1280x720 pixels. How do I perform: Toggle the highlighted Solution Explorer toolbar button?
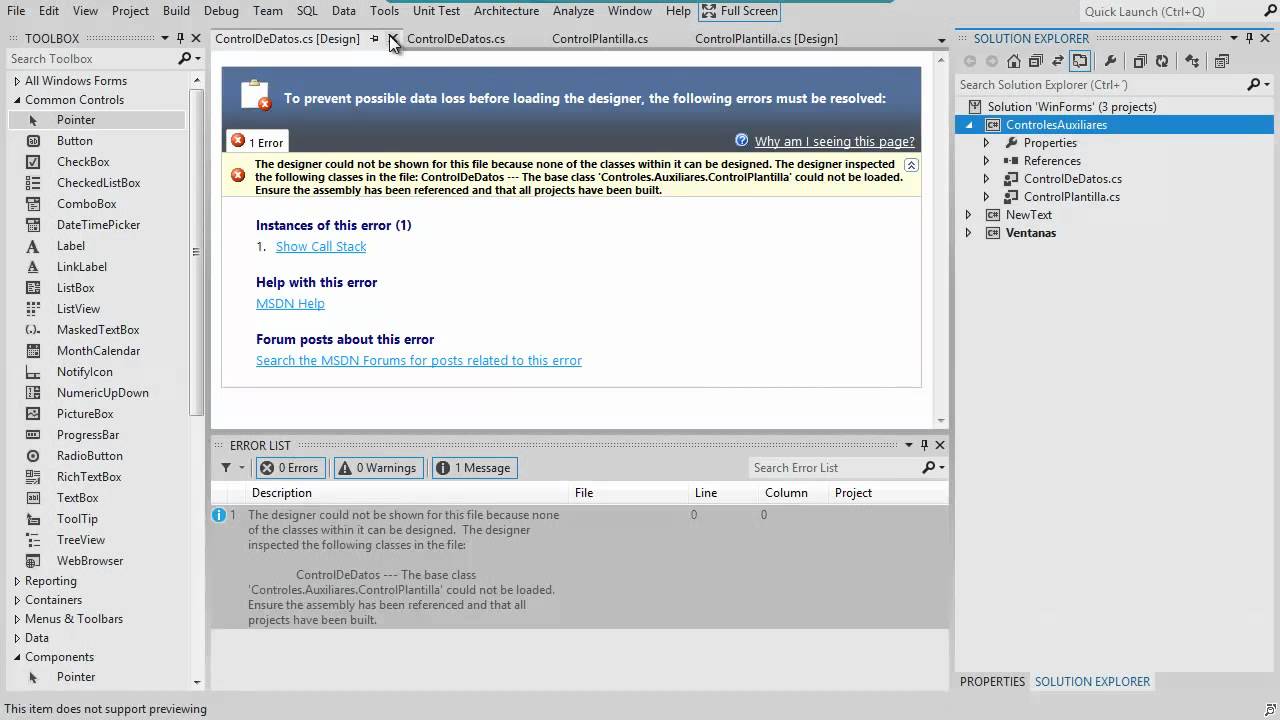click(1080, 61)
